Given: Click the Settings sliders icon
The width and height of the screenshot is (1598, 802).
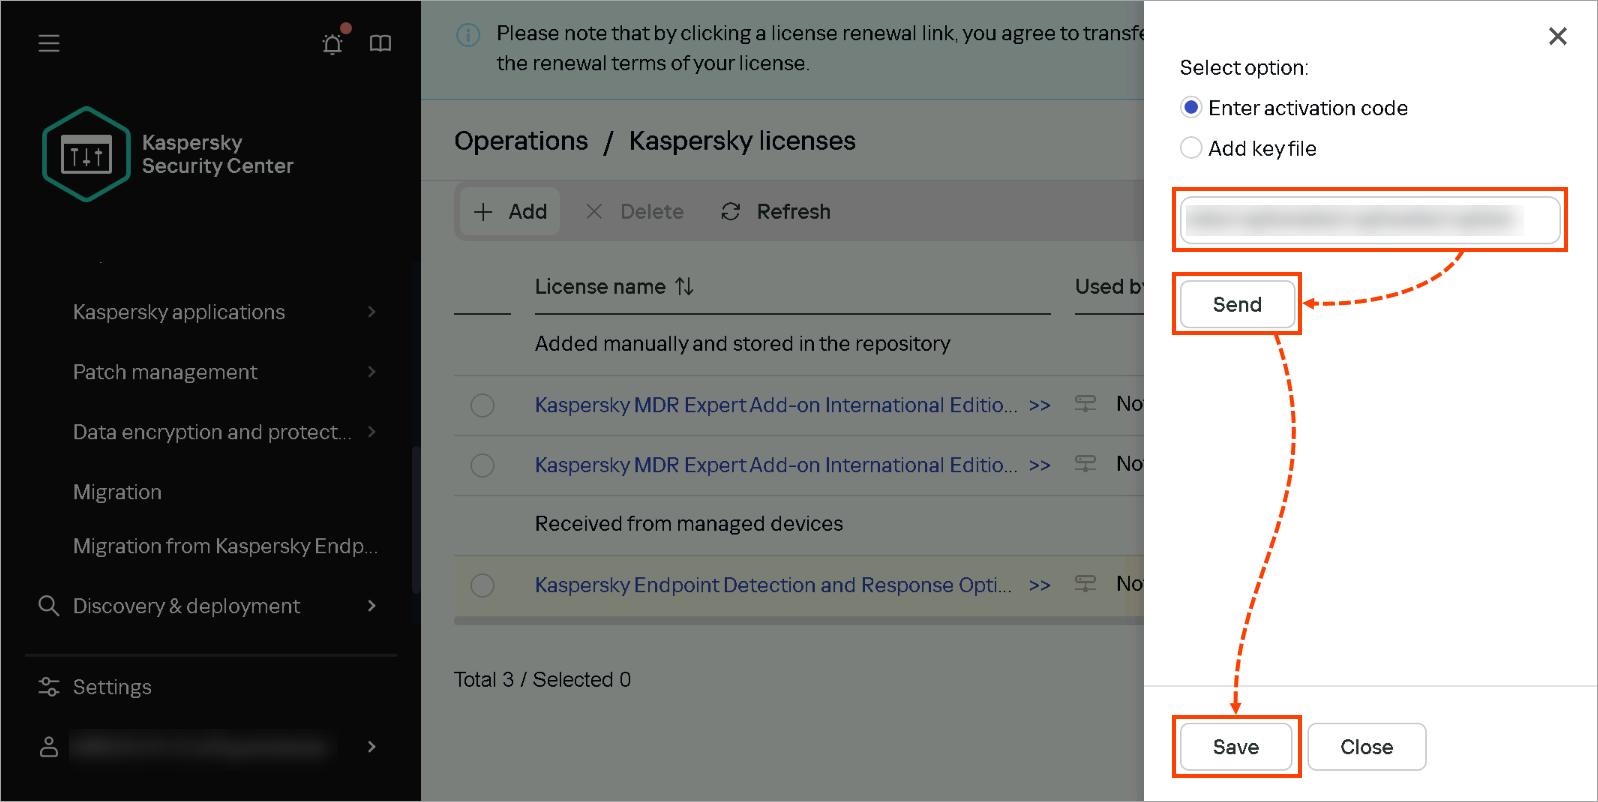Looking at the screenshot, I should (x=48, y=687).
